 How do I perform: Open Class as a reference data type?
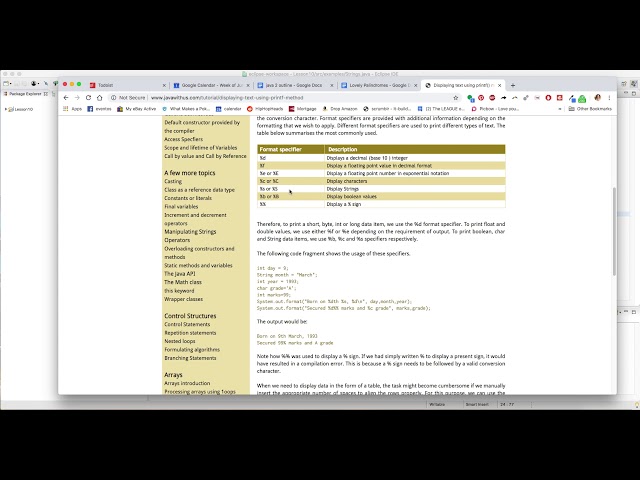[x=200, y=190]
